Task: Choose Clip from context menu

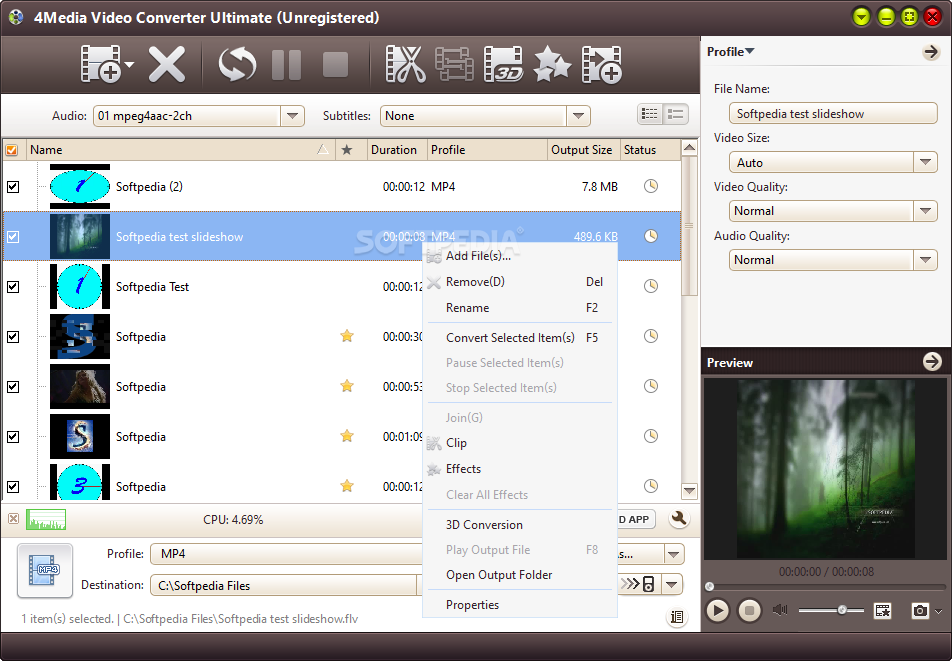Action: [x=520, y=443]
